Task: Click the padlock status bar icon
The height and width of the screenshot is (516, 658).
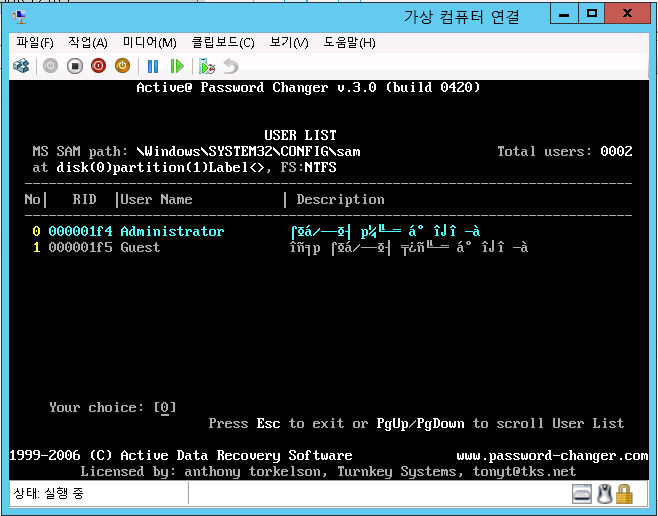Action: pos(624,494)
